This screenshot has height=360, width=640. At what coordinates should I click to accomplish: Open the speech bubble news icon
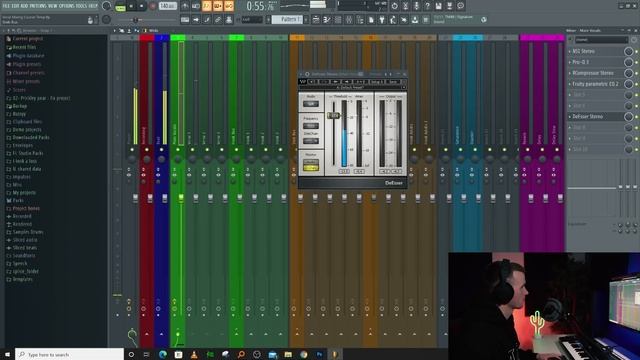(460, 6)
